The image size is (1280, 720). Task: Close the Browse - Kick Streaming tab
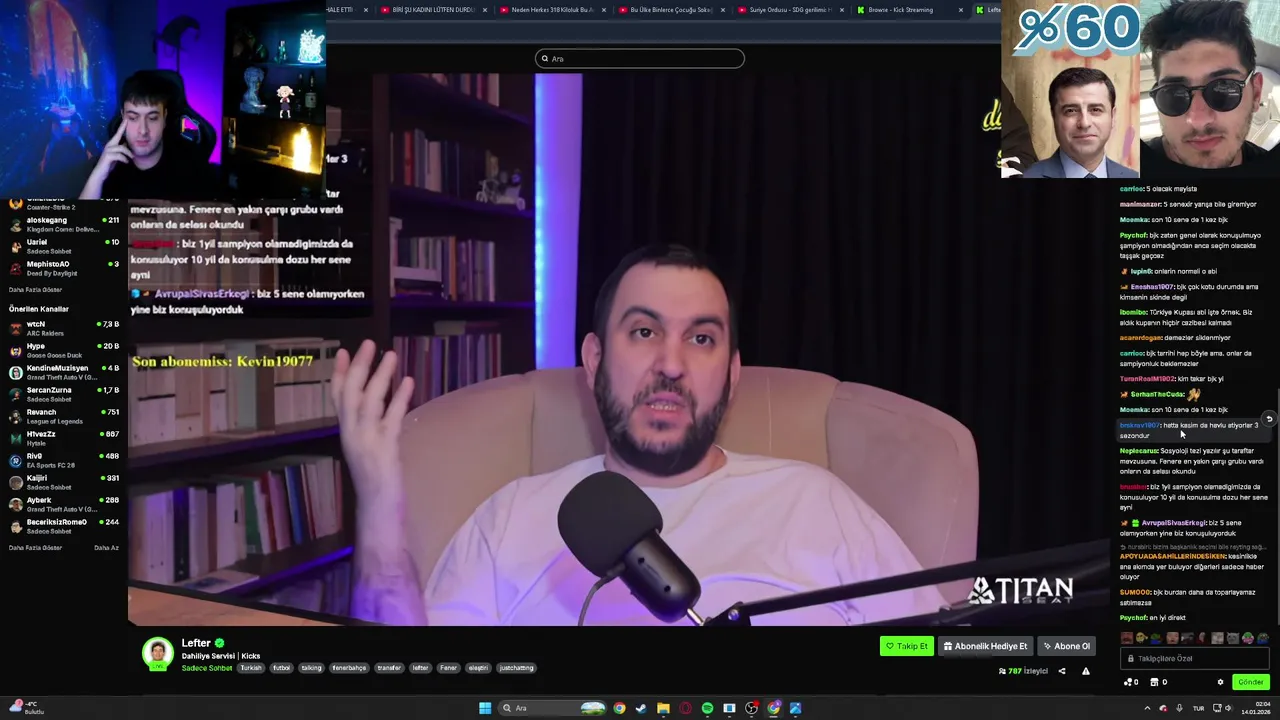960,10
